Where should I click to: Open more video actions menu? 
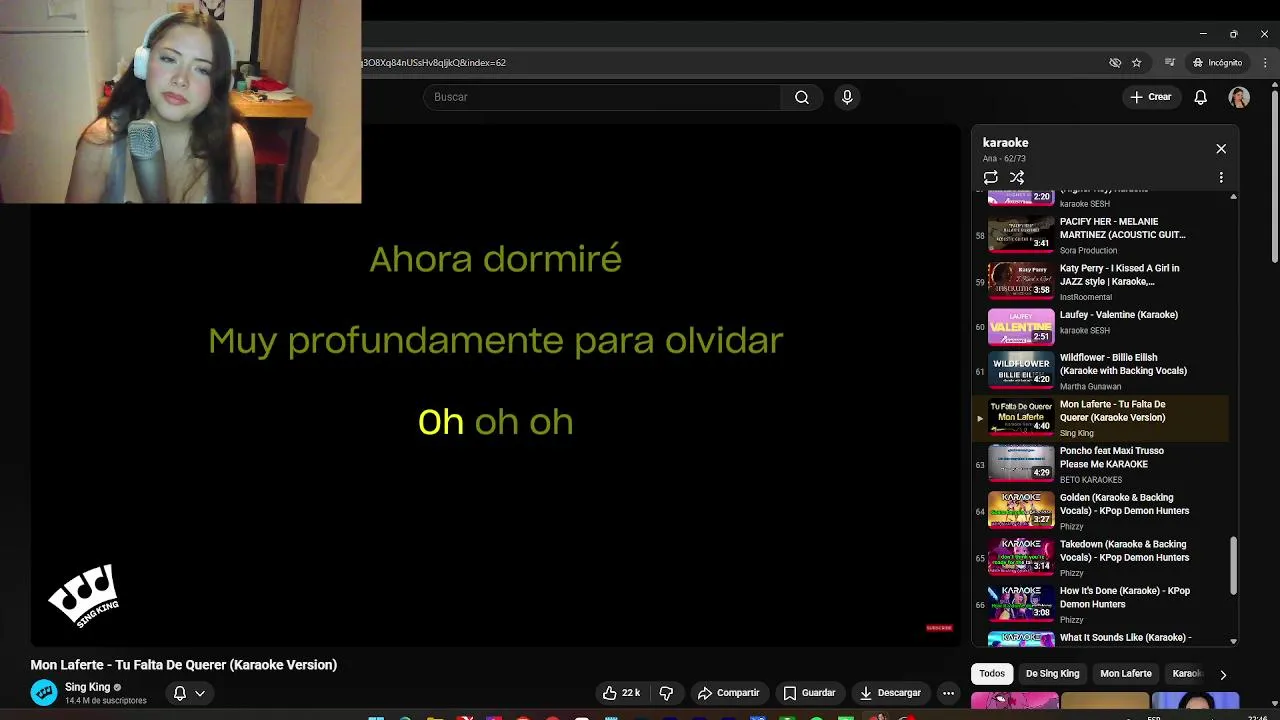(948, 693)
